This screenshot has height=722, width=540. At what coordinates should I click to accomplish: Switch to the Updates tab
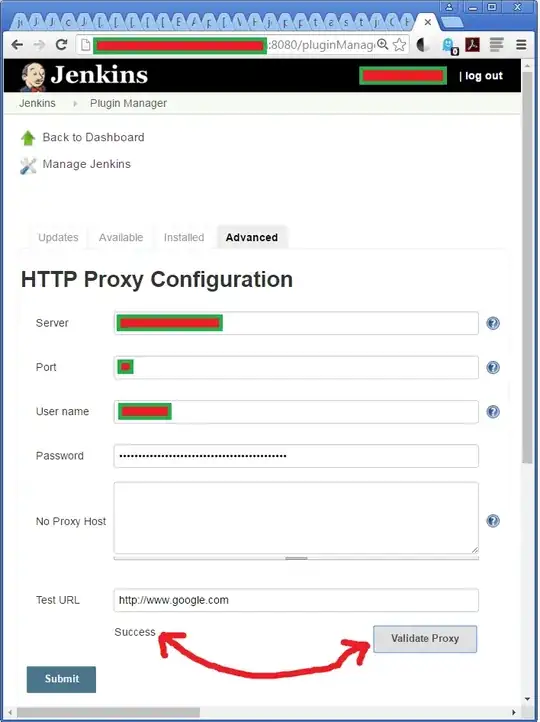pyautogui.click(x=58, y=238)
